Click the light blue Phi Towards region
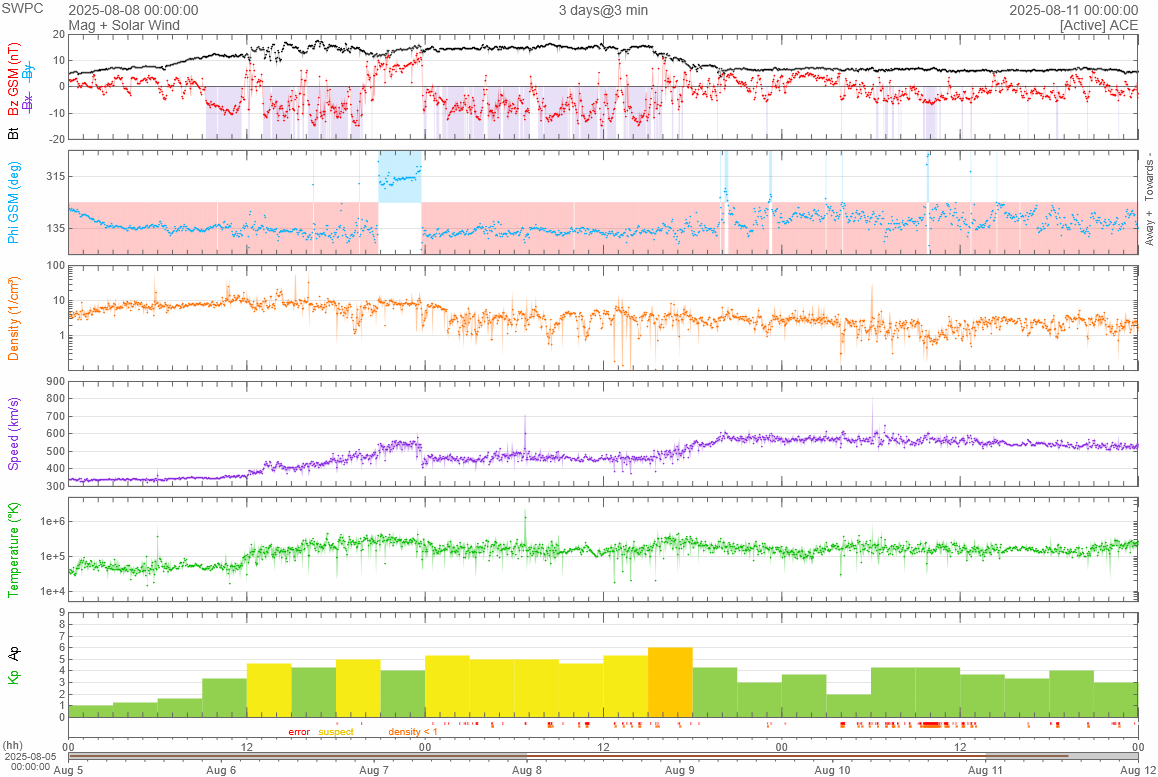The image size is (1158, 777). [x=400, y=178]
